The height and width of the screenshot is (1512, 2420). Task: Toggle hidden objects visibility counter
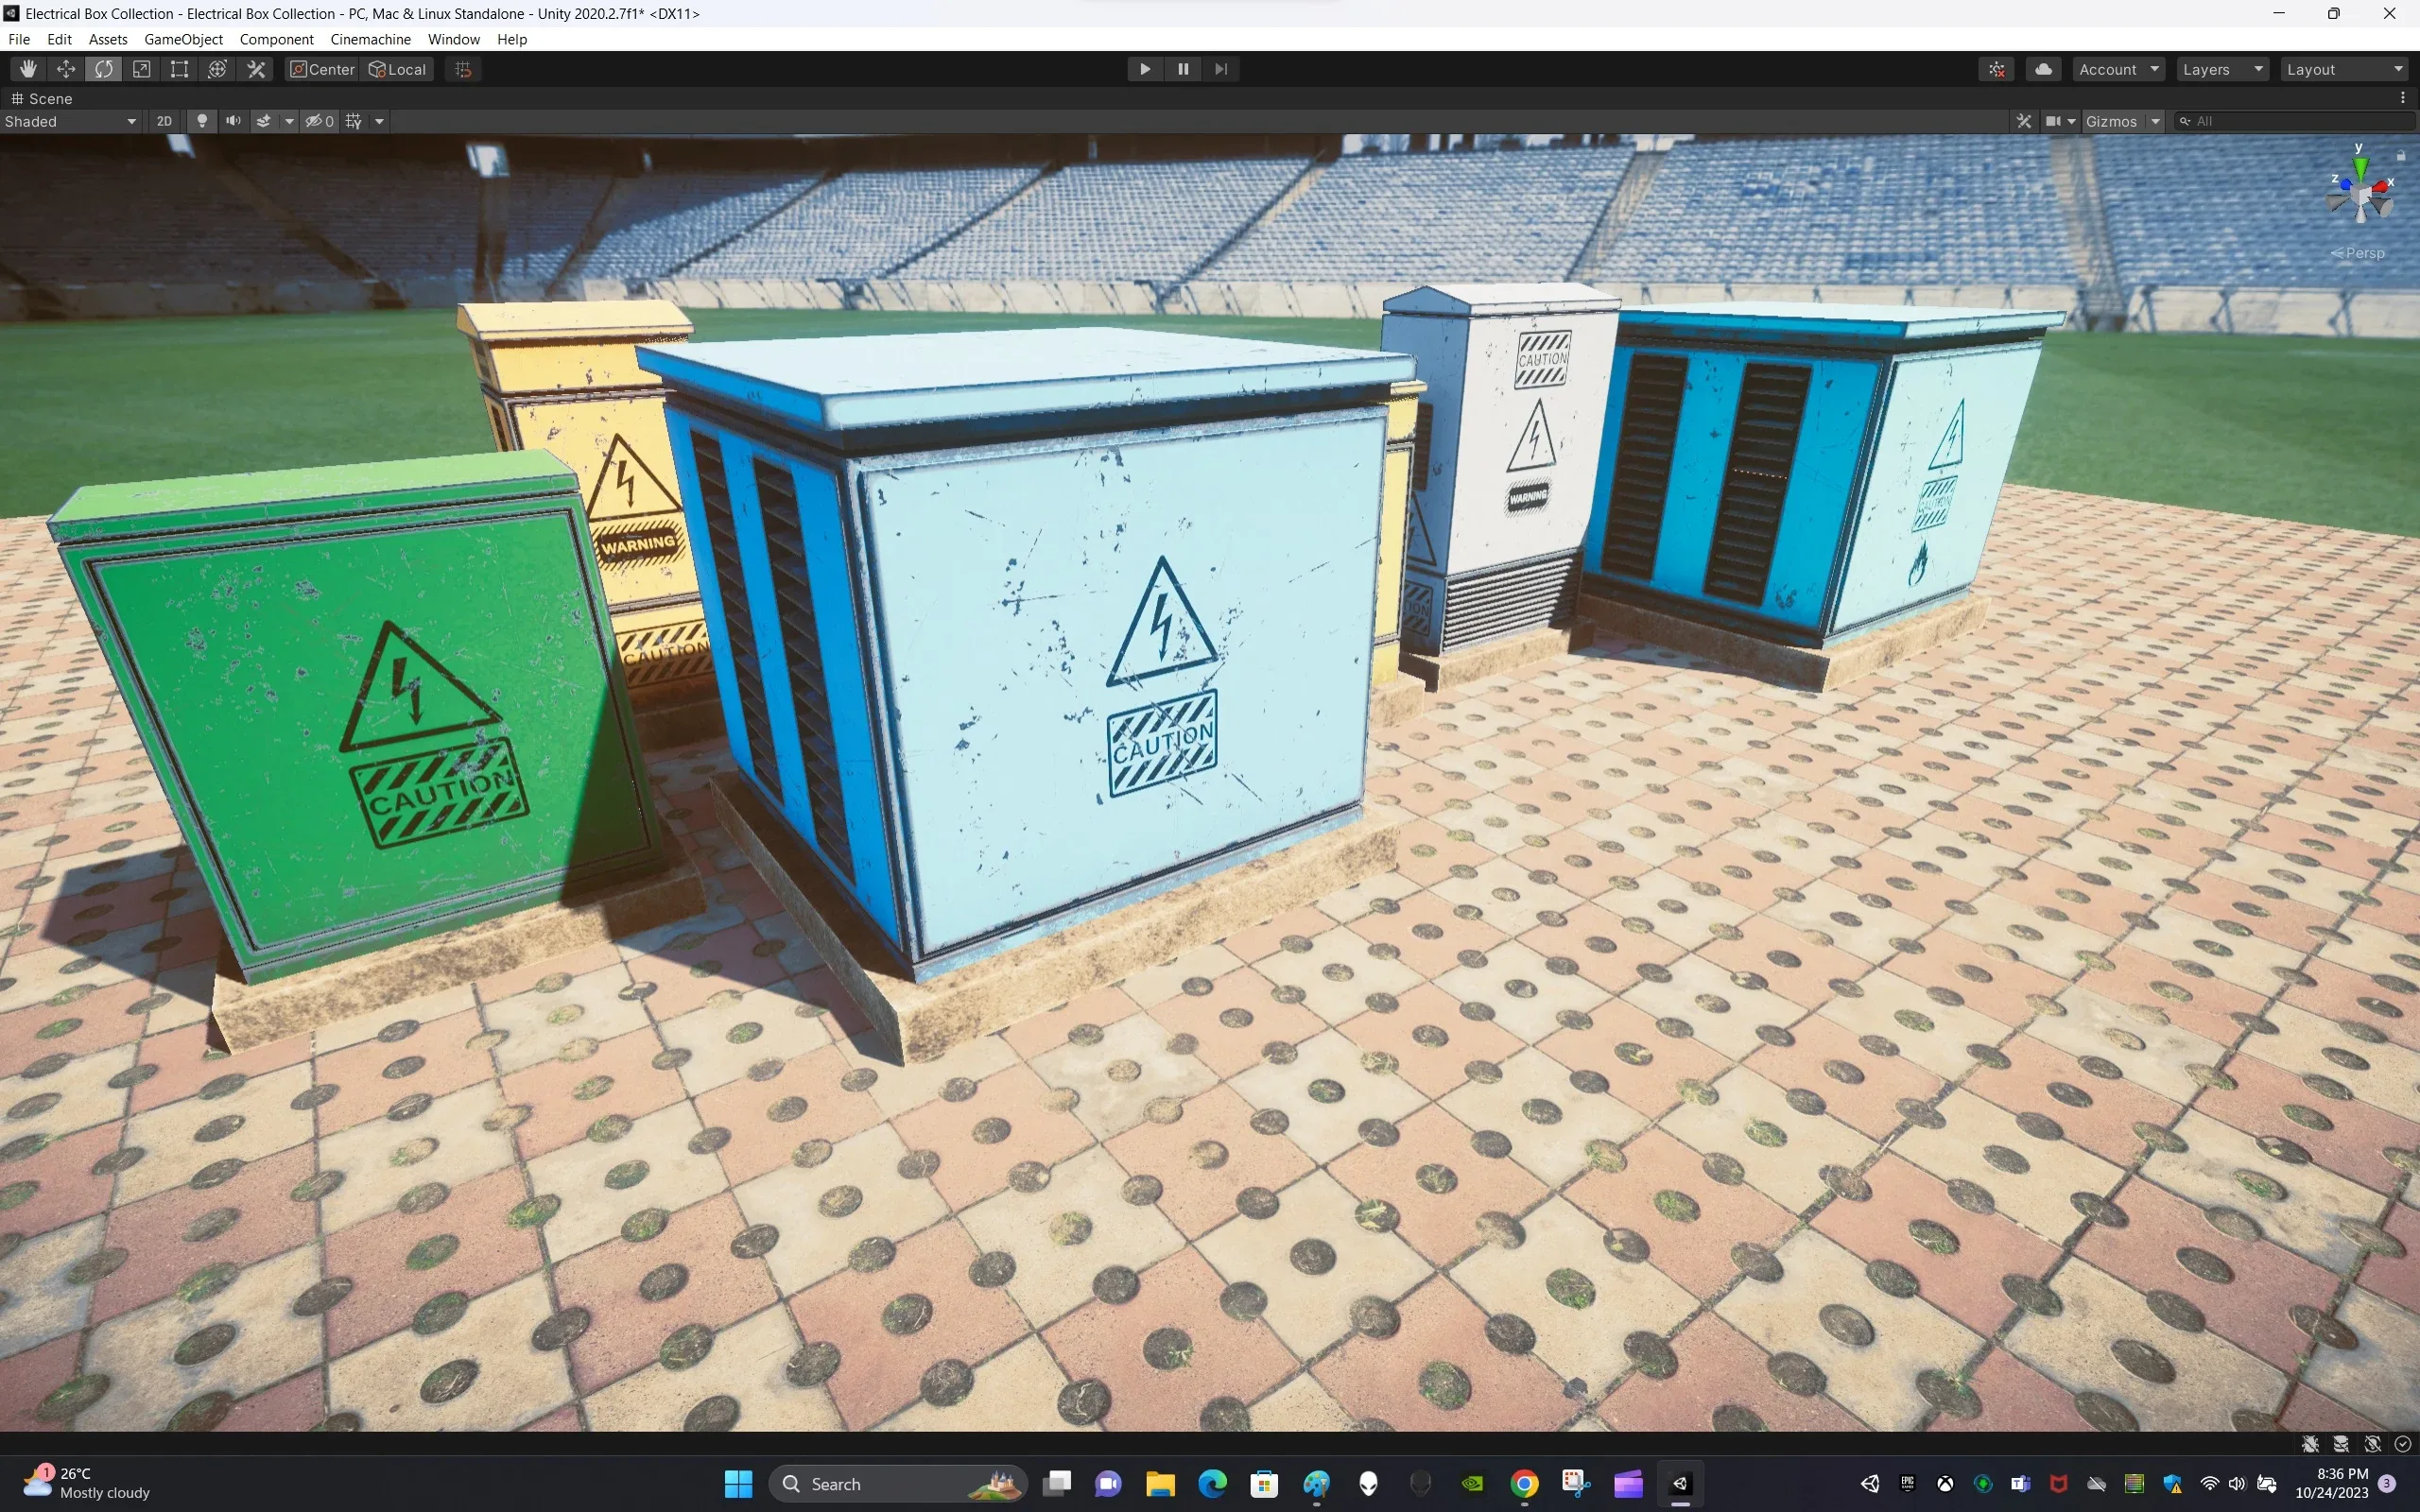[x=320, y=121]
